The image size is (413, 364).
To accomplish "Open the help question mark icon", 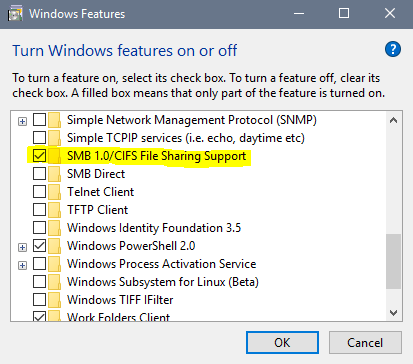I will [393, 50].
